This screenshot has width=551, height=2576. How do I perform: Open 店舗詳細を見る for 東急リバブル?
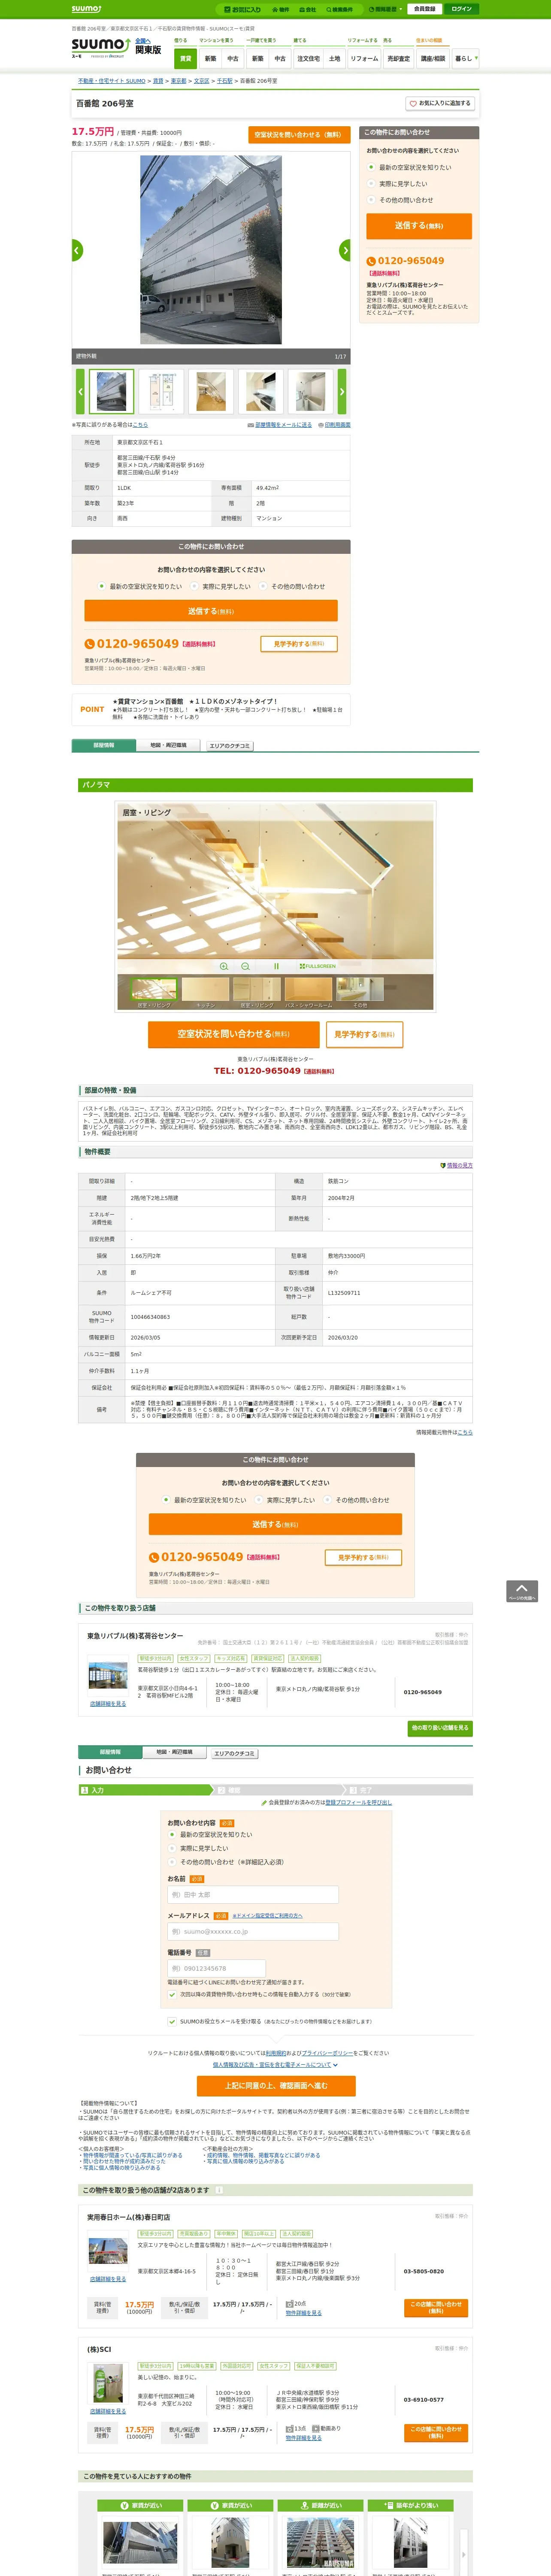(x=108, y=1703)
